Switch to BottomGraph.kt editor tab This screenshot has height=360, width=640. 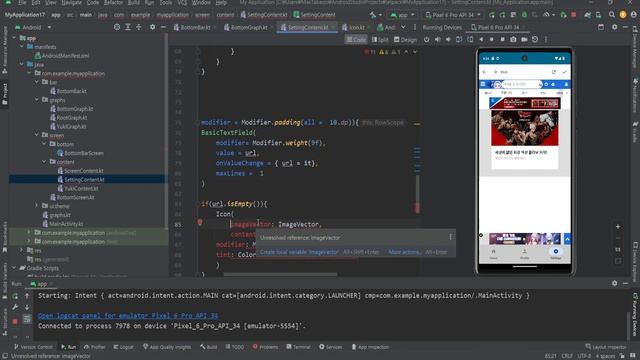point(245,27)
